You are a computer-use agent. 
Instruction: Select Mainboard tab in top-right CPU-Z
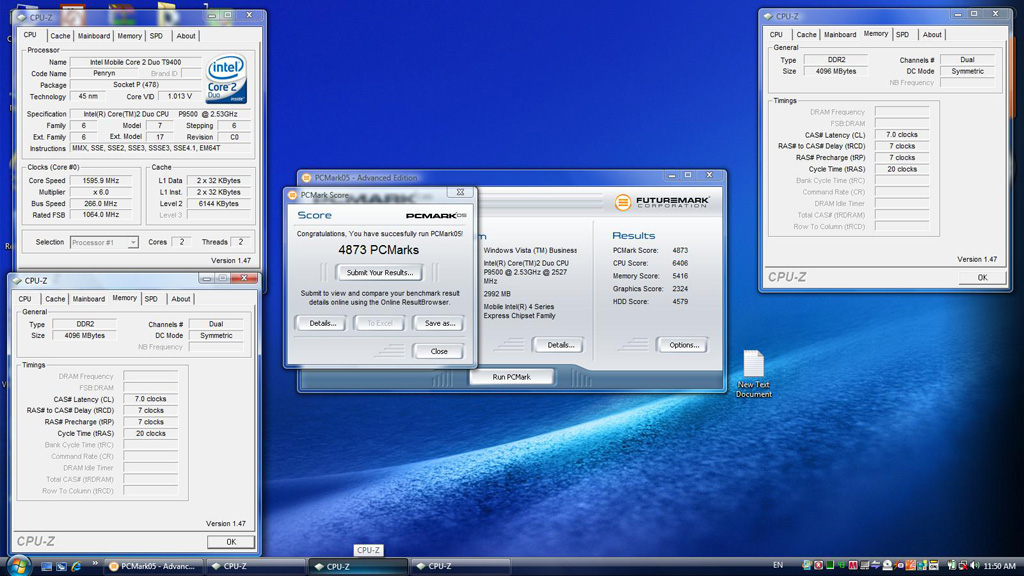[x=840, y=35]
